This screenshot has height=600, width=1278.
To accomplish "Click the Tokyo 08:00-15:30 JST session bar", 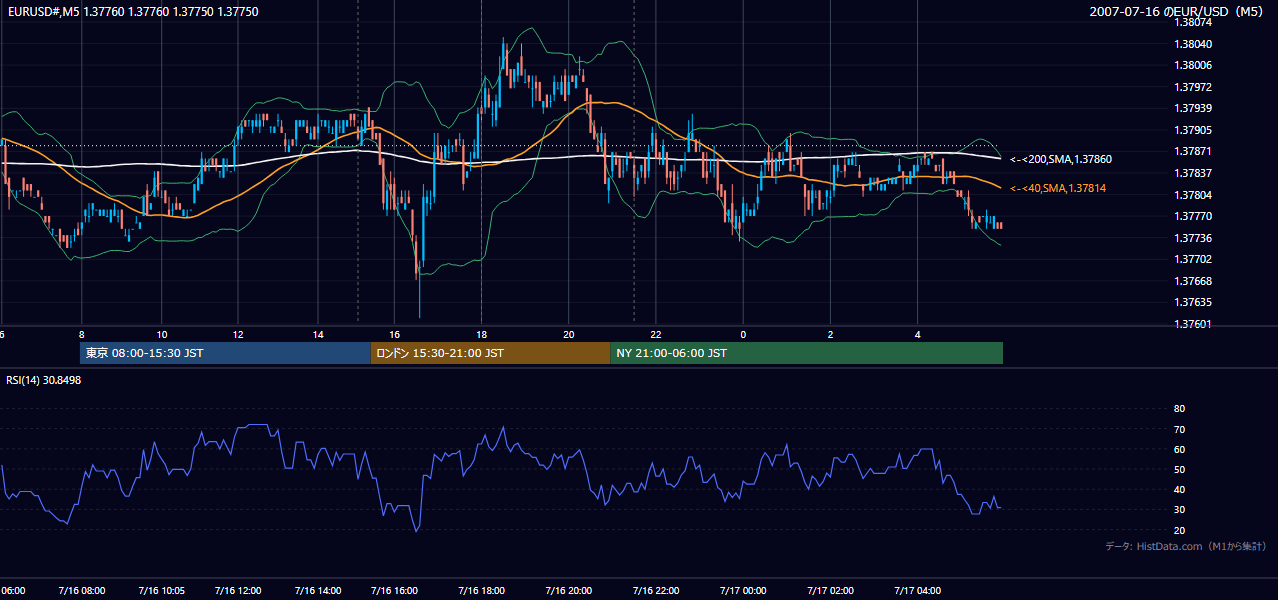I will click(225, 353).
